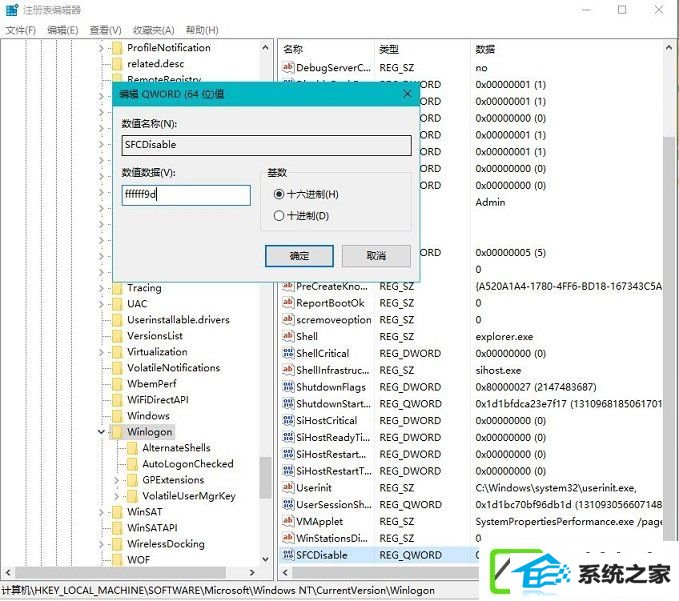Select the WinStationsDi... value icon
Image resolution: width=679 pixels, height=601 pixels.
288,538
